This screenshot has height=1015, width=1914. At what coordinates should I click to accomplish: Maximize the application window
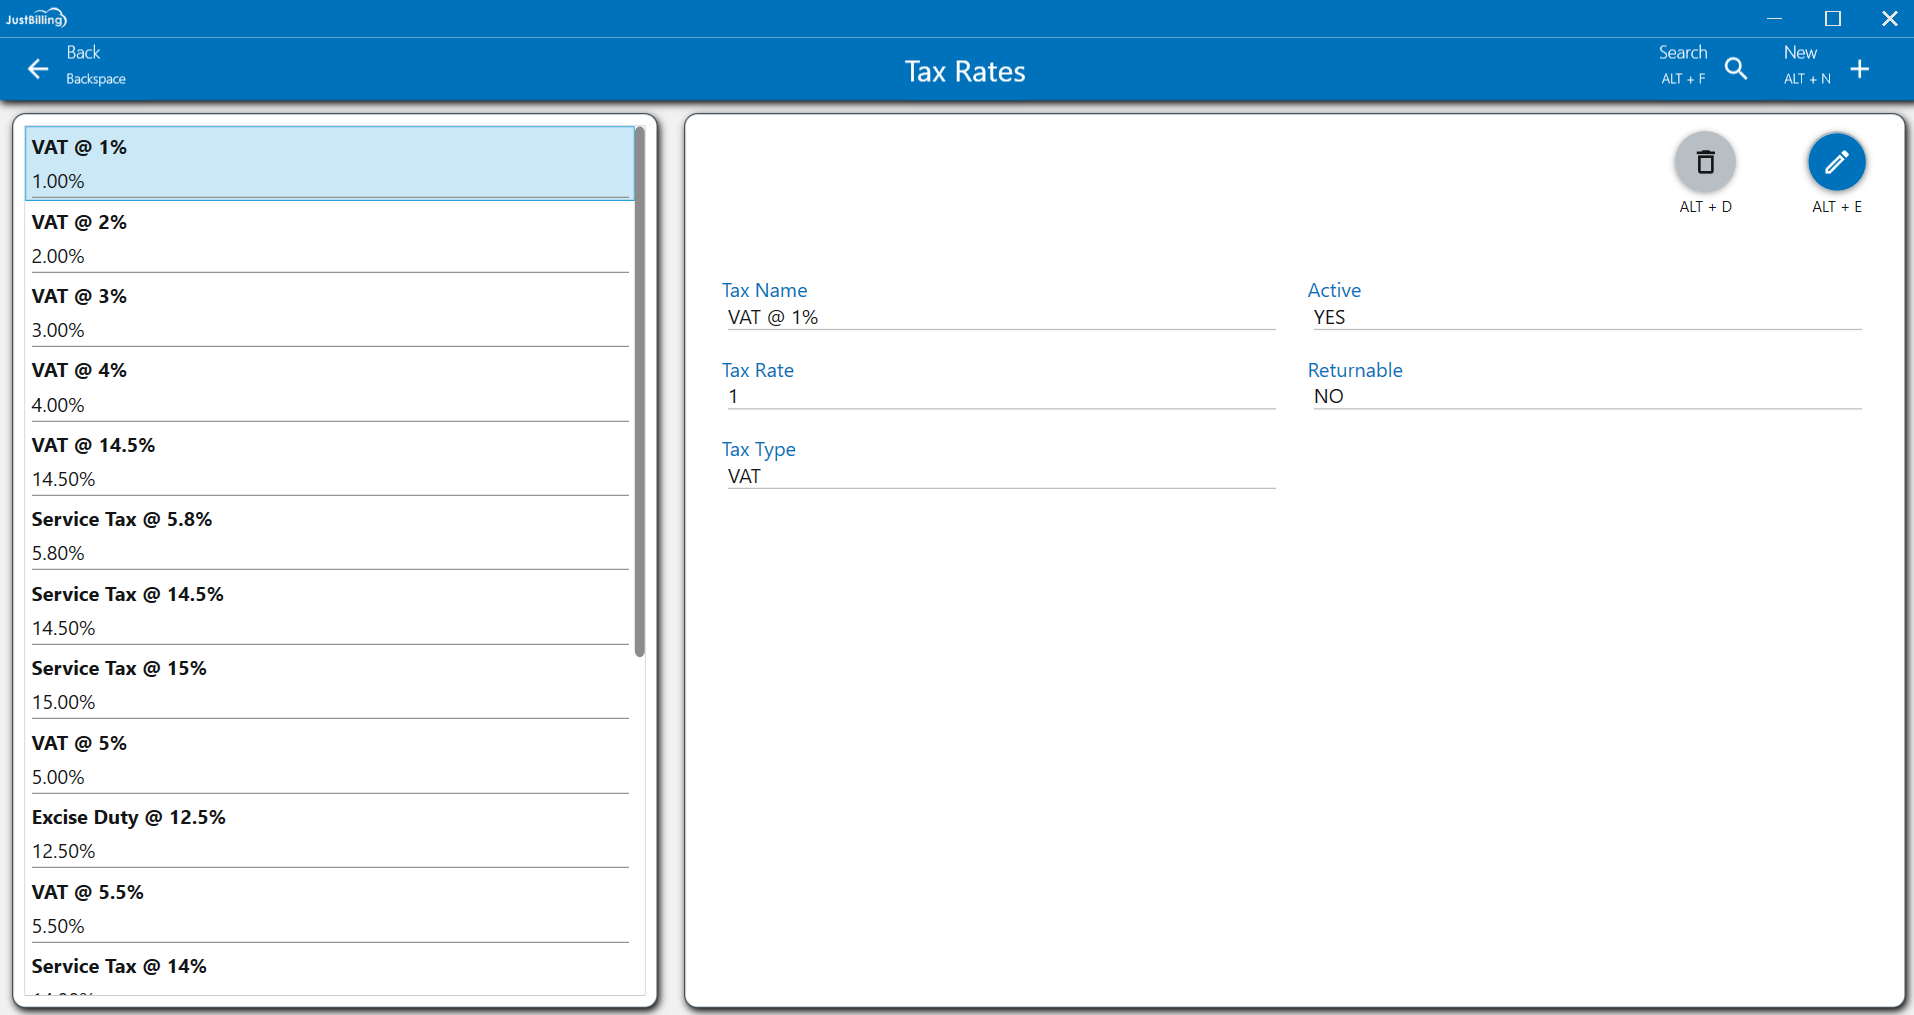pyautogui.click(x=1832, y=18)
